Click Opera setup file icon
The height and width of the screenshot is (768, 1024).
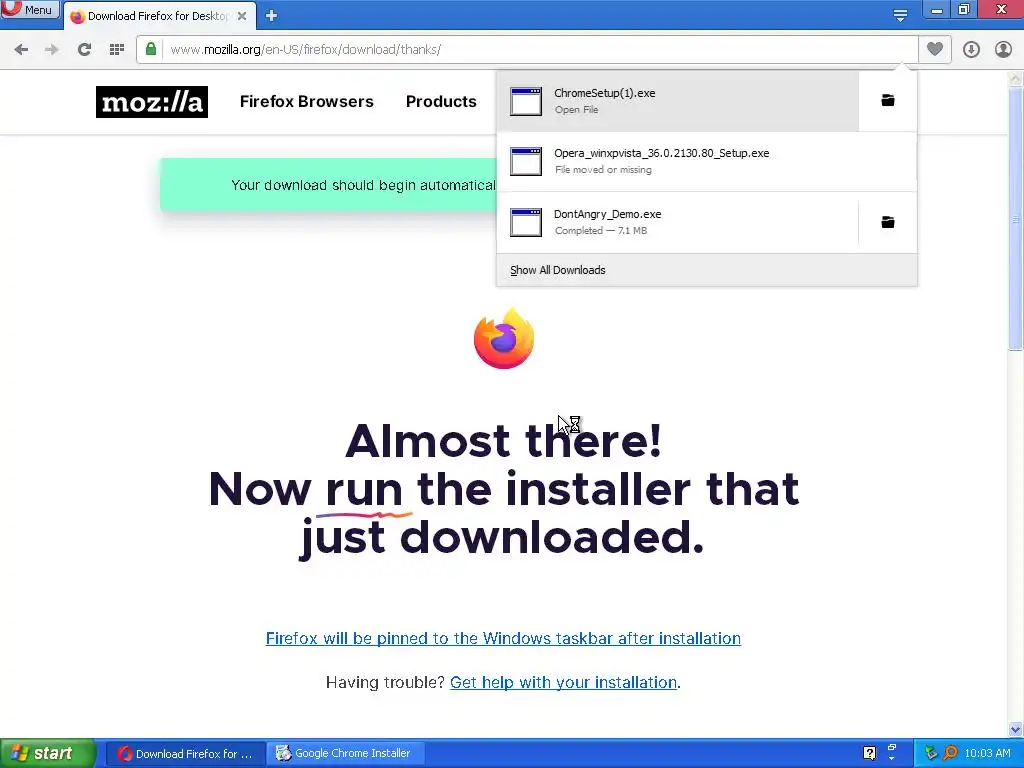click(526, 161)
